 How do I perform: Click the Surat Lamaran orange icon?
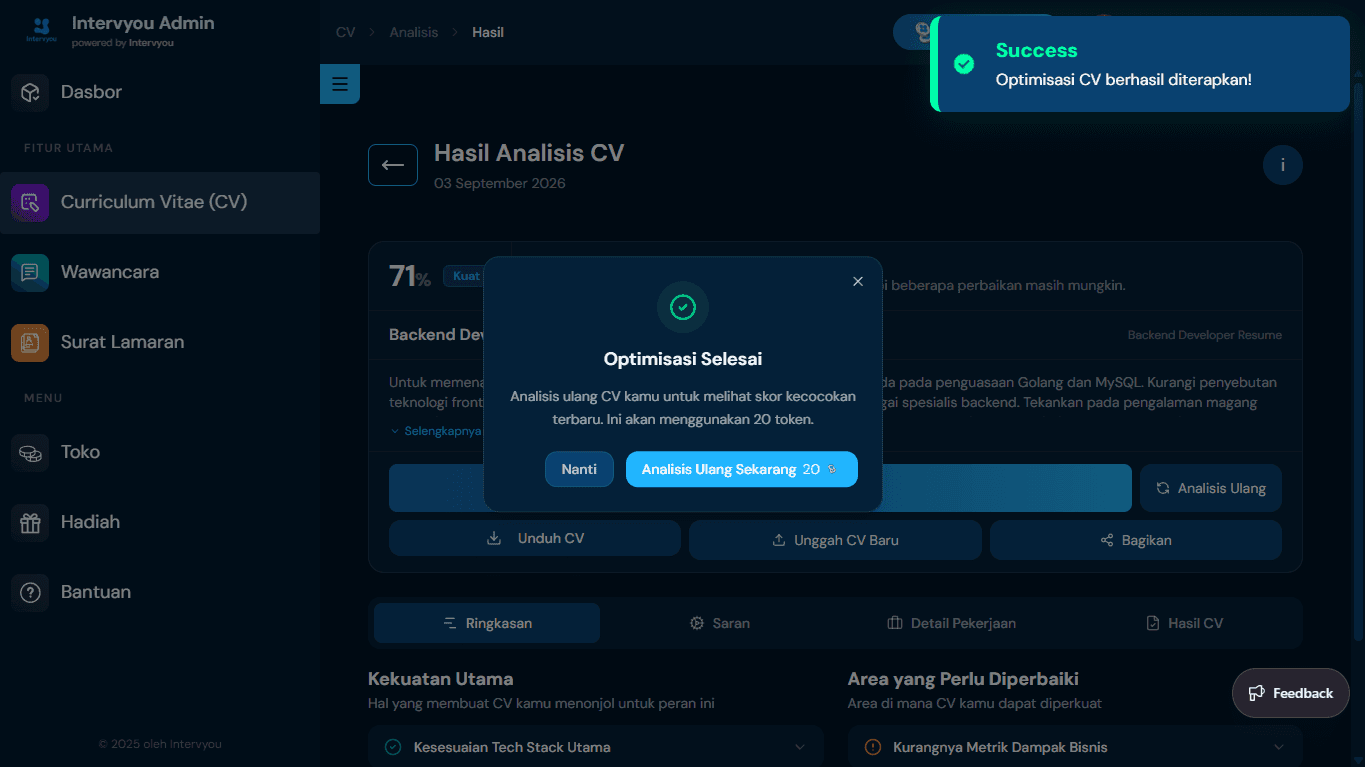(30, 342)
